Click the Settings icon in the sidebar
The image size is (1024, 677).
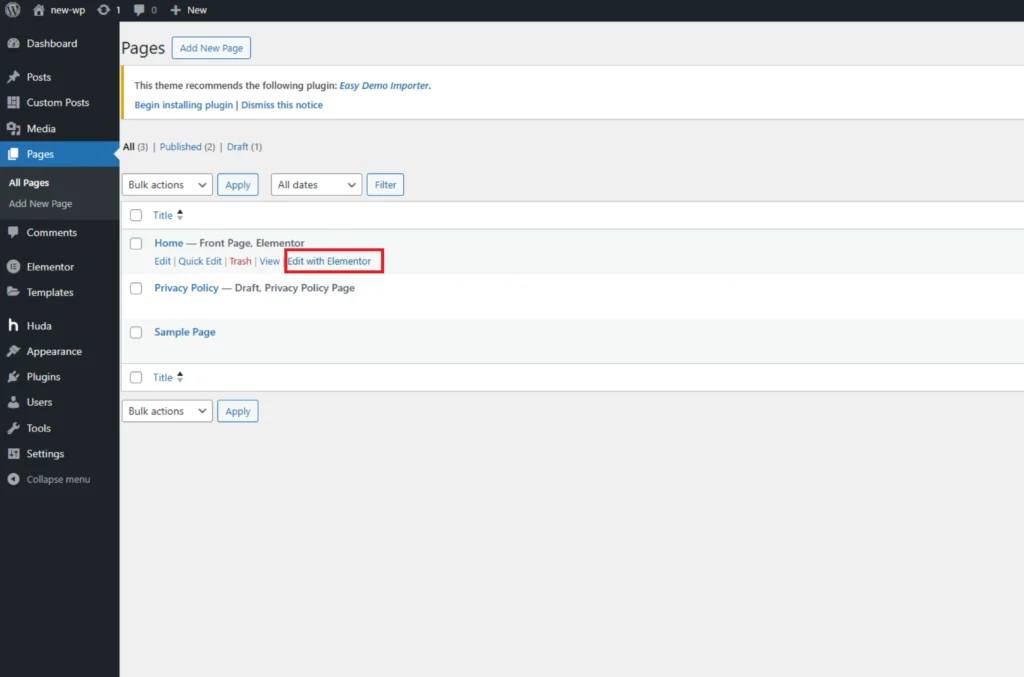[13, 454]
